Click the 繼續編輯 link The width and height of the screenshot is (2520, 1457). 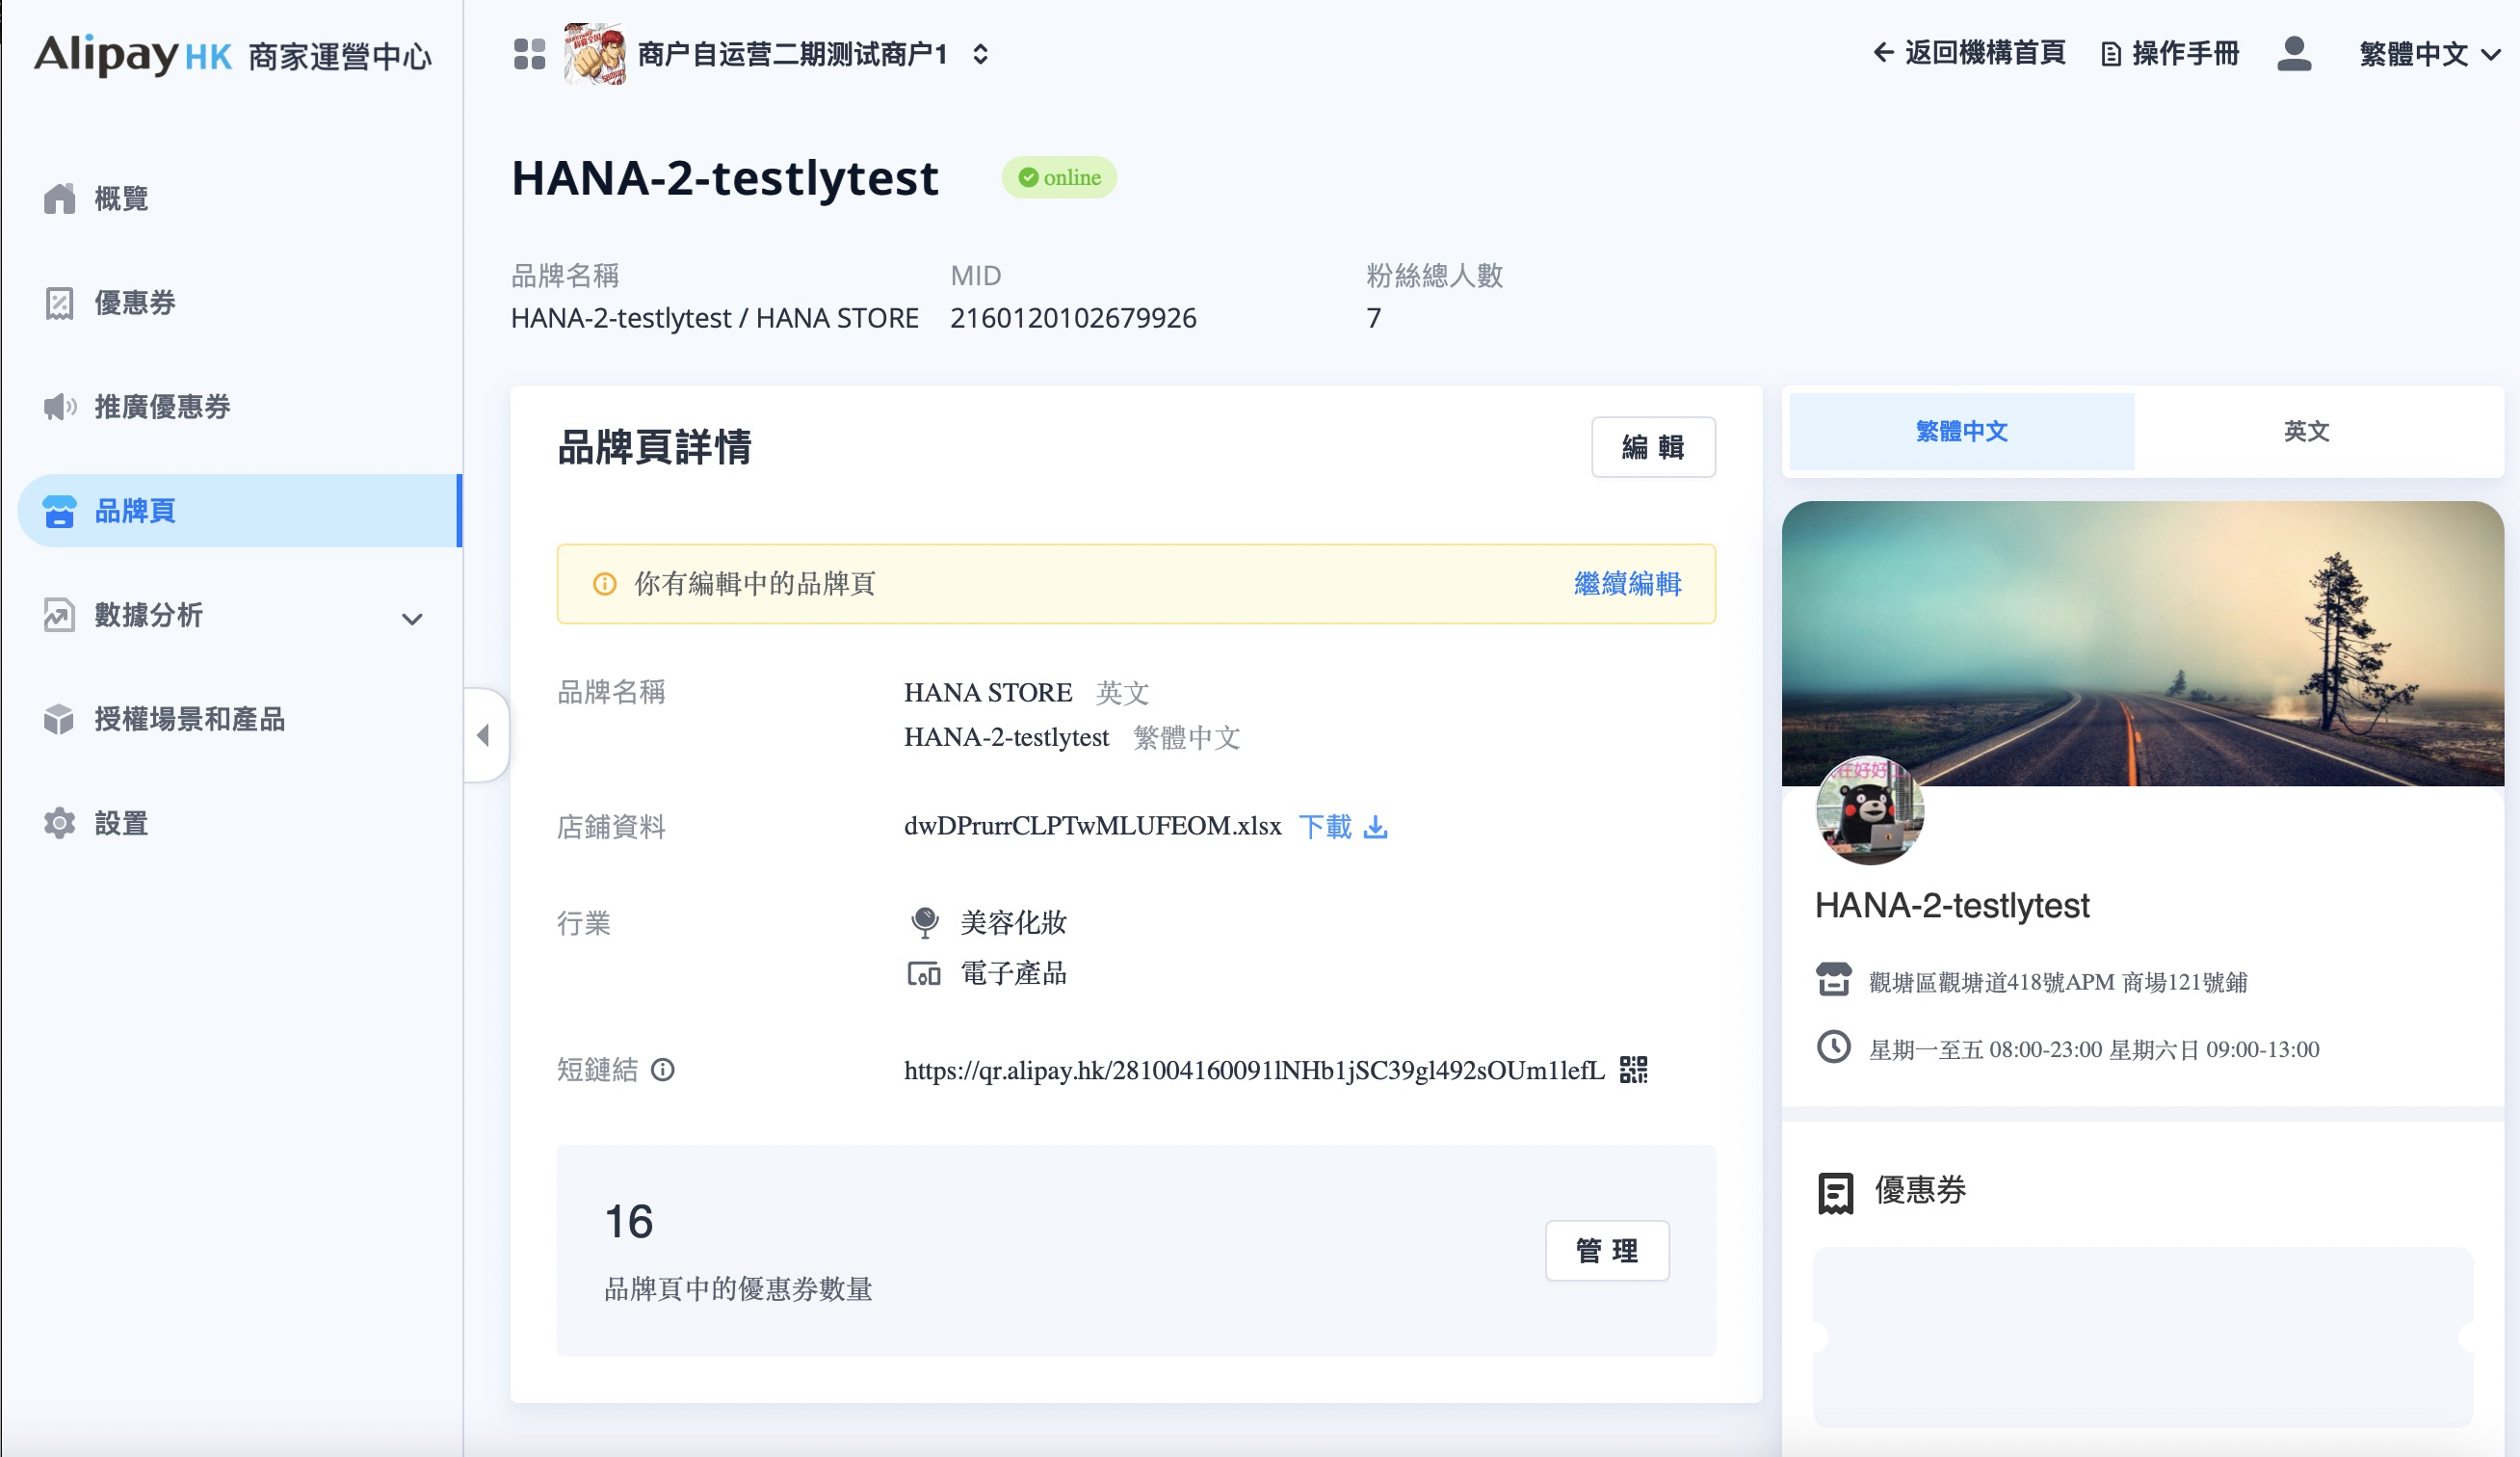1627,584
